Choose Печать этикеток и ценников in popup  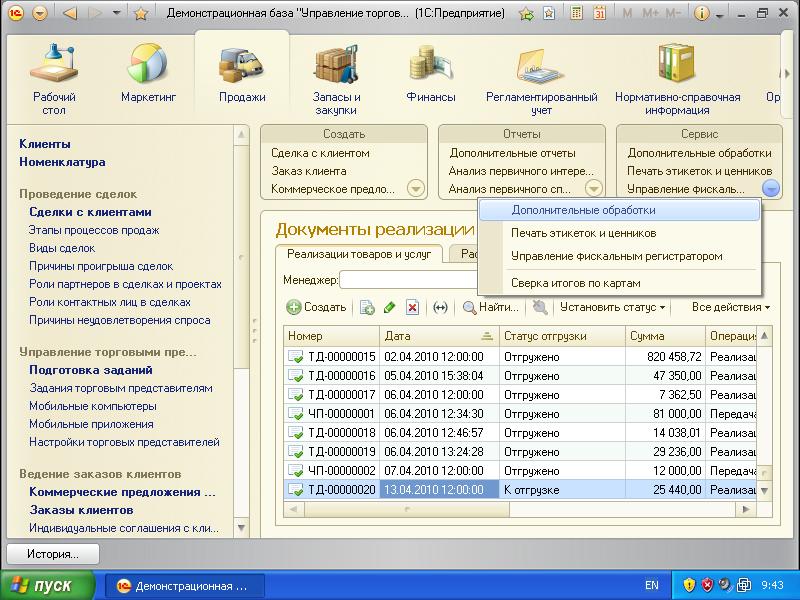(583, 233)
